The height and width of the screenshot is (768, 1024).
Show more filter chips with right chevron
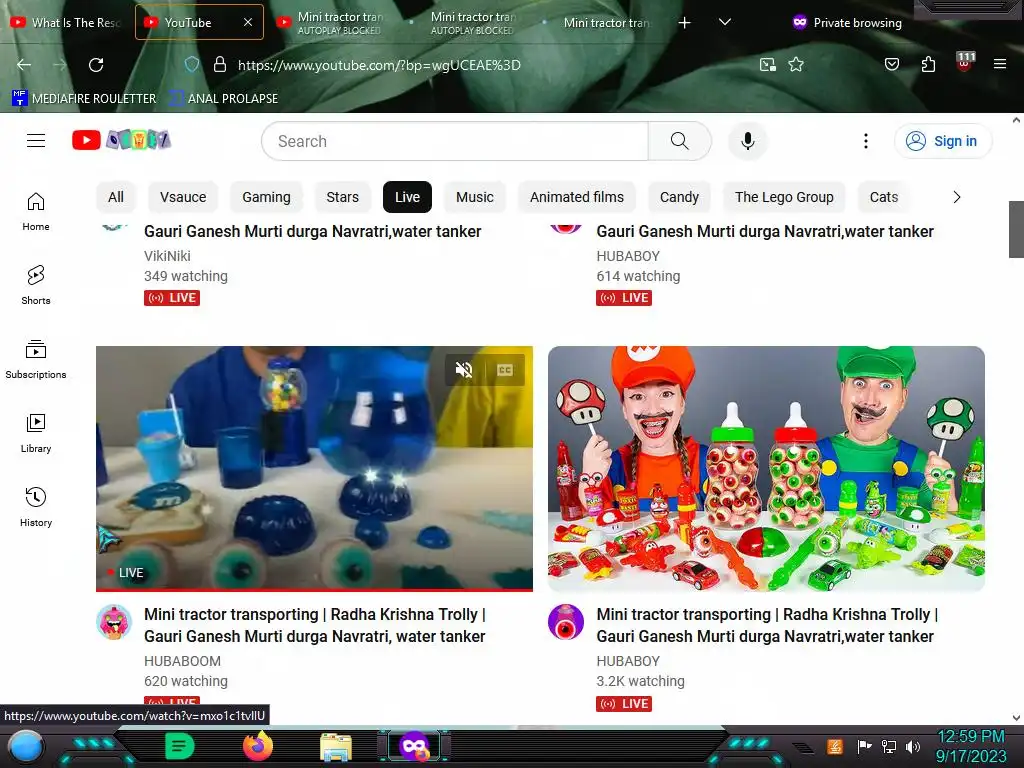957,197
